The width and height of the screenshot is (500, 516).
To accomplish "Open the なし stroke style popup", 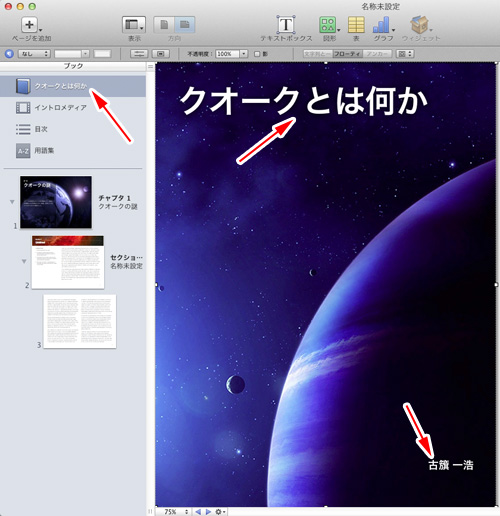I will click(x=34, y=53).
